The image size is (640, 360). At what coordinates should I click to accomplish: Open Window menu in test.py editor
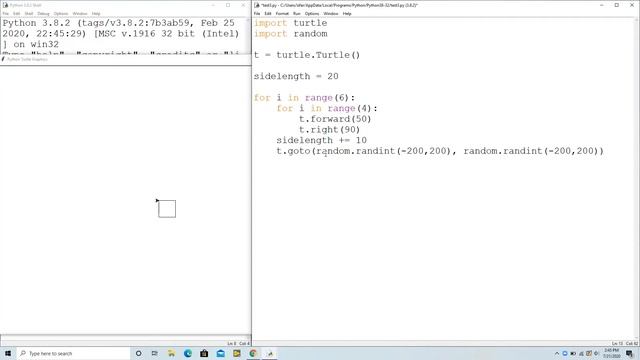tap(331, 13)
